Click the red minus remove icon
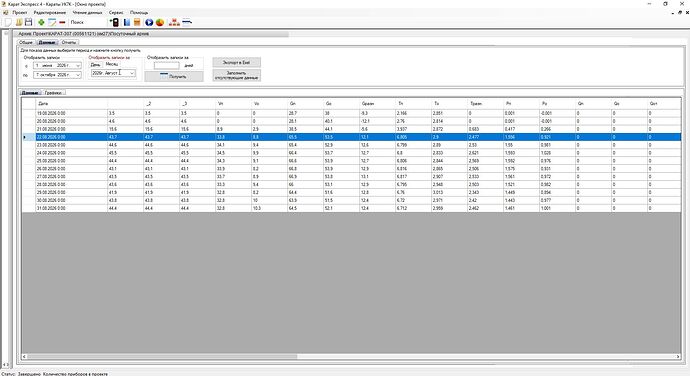 tap(62, 22)
